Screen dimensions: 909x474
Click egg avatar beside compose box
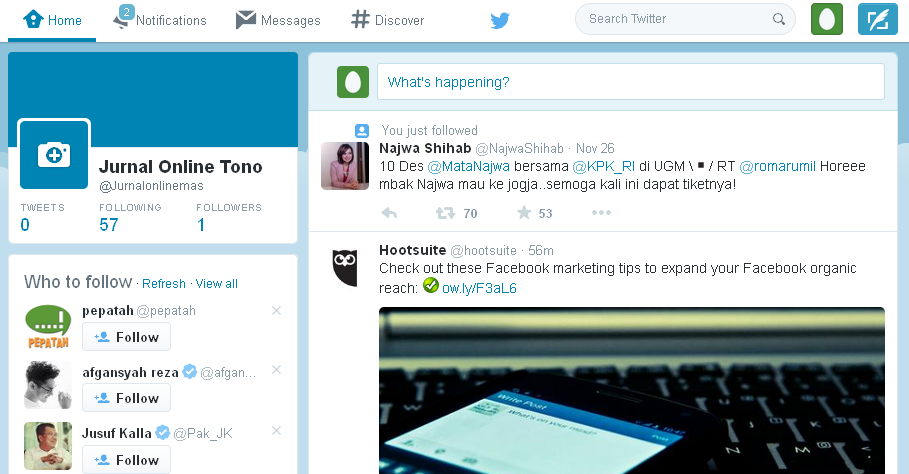pos(353,82)
